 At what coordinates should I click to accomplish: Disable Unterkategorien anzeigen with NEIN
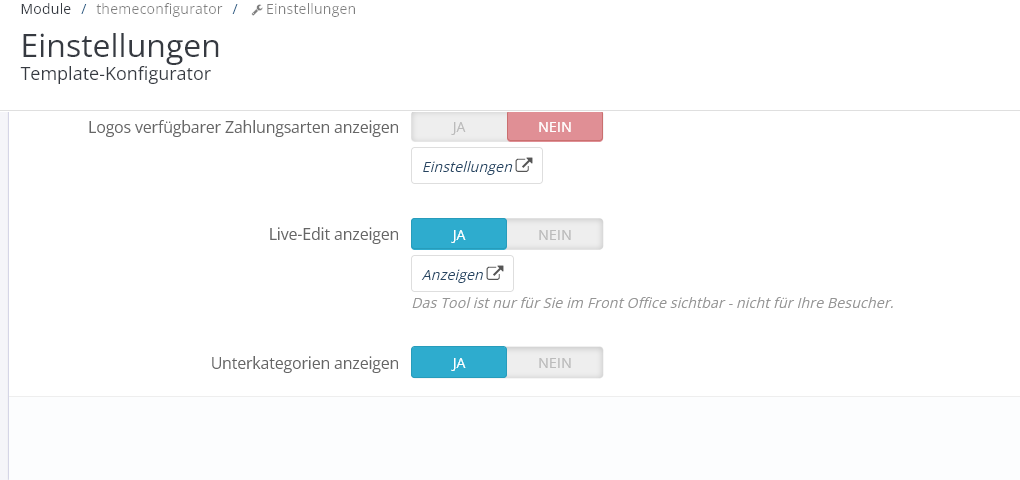[555, 363]
